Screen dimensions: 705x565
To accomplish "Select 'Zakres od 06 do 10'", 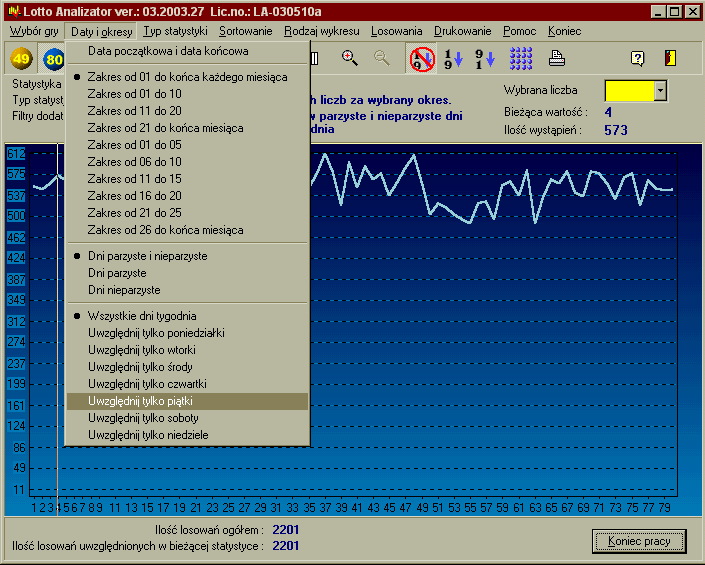I will [x=187, y=162].
